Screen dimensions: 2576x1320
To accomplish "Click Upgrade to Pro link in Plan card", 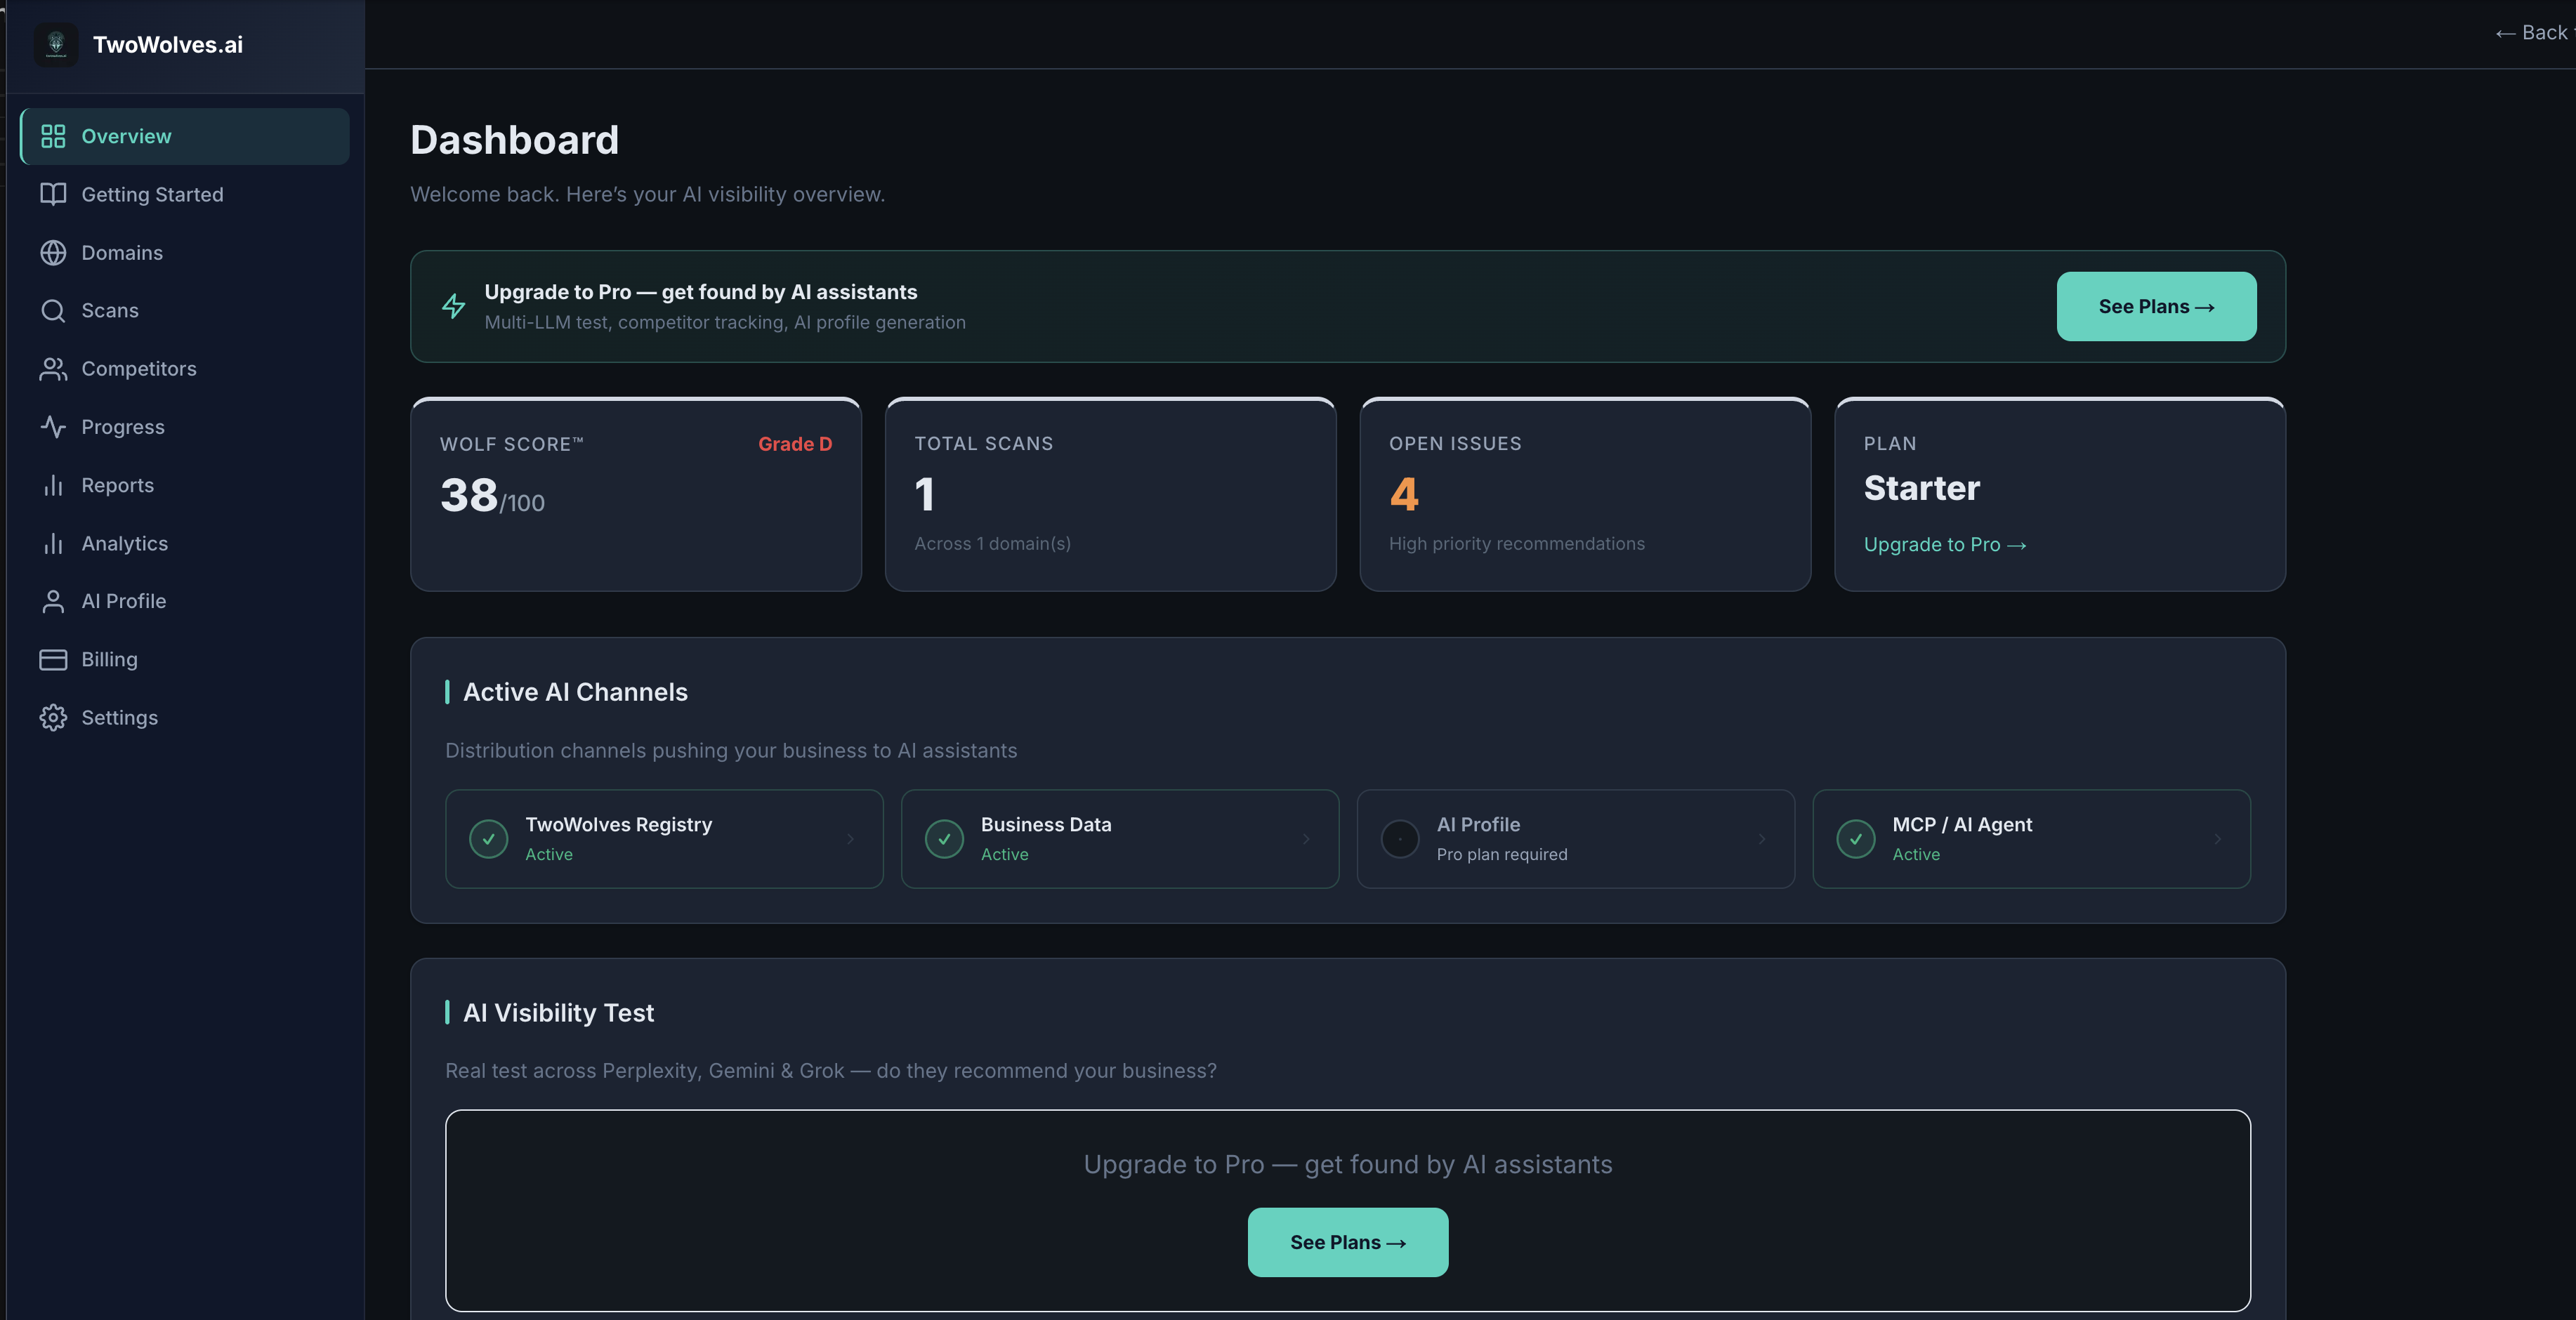I will tap(1944, 544).
